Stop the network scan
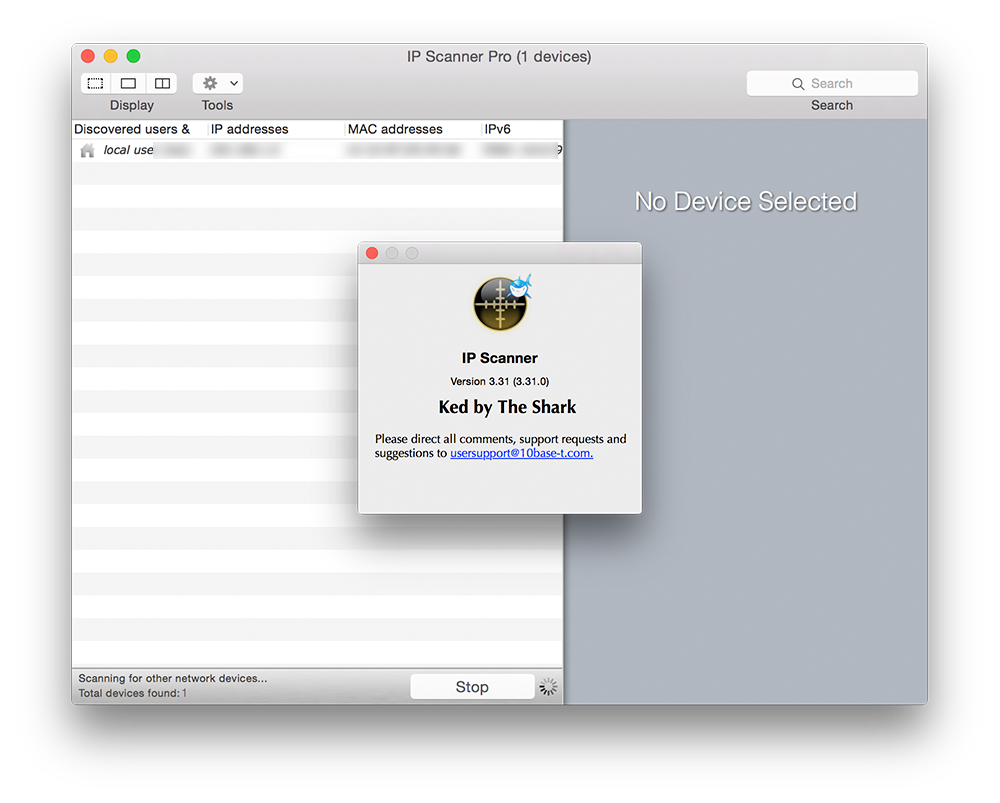The width and height of the screenshot is (1000, 803). point(472,687)
